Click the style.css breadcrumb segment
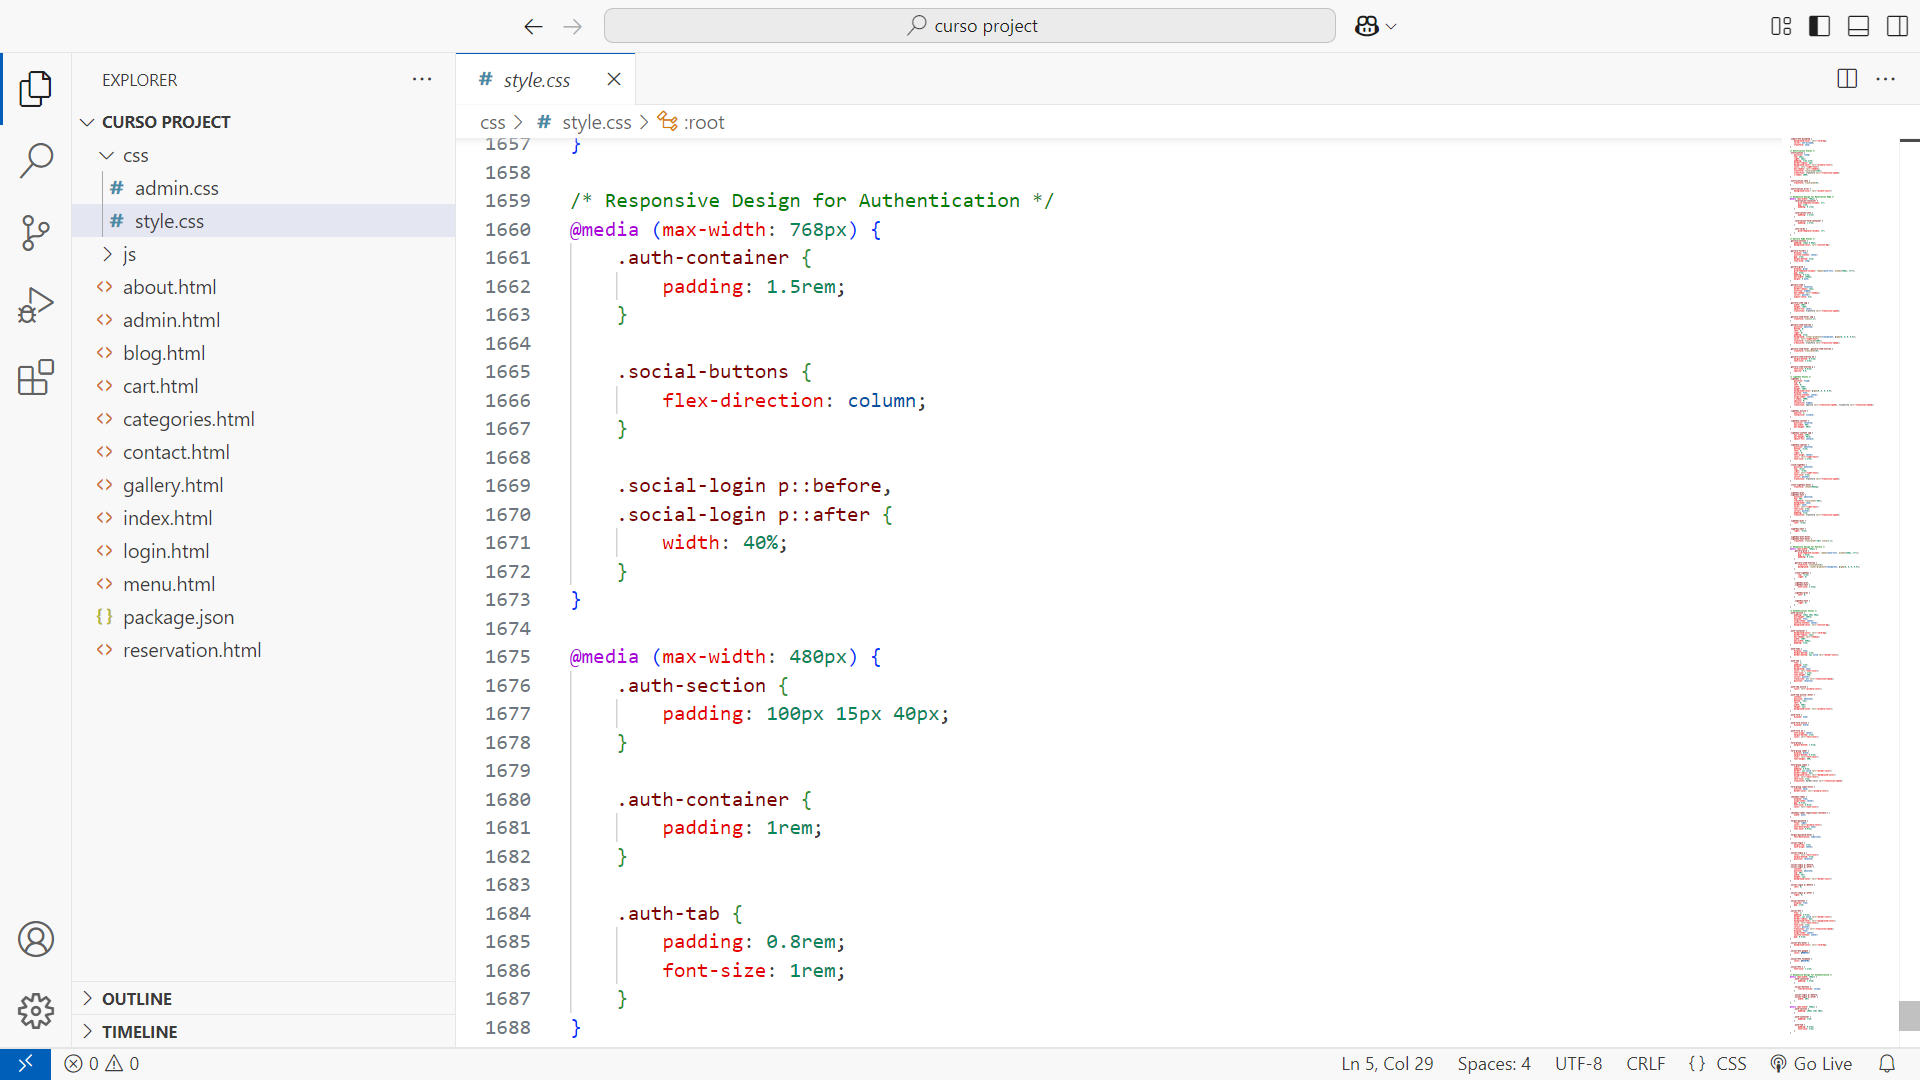Viewport: 1920px width, 1080px height. coord(584,122)
